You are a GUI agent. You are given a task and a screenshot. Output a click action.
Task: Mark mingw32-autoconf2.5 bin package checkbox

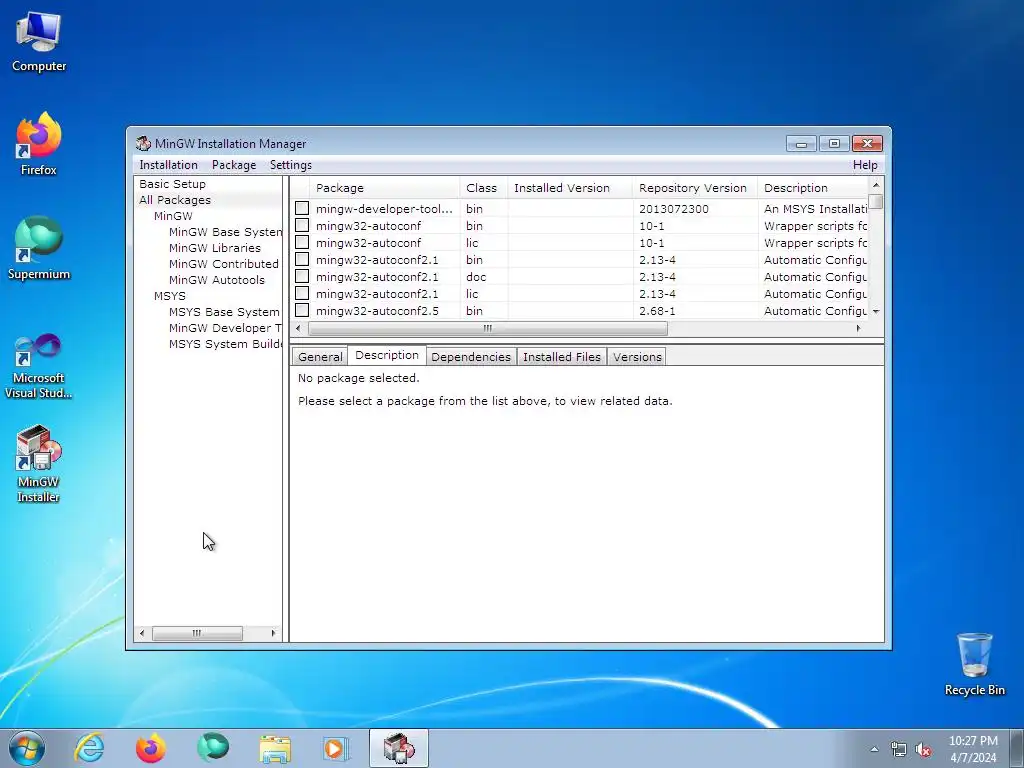click(x=302, y=310)
